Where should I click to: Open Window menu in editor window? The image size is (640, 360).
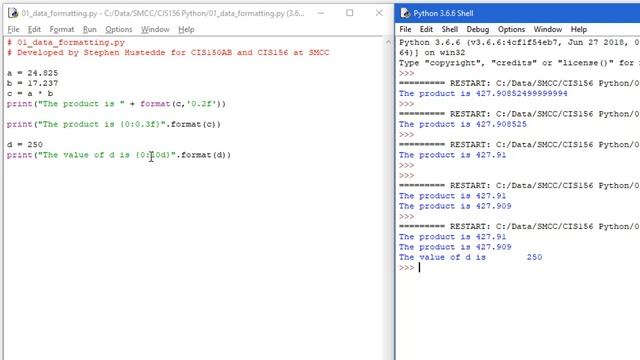(x=155, y=29)
